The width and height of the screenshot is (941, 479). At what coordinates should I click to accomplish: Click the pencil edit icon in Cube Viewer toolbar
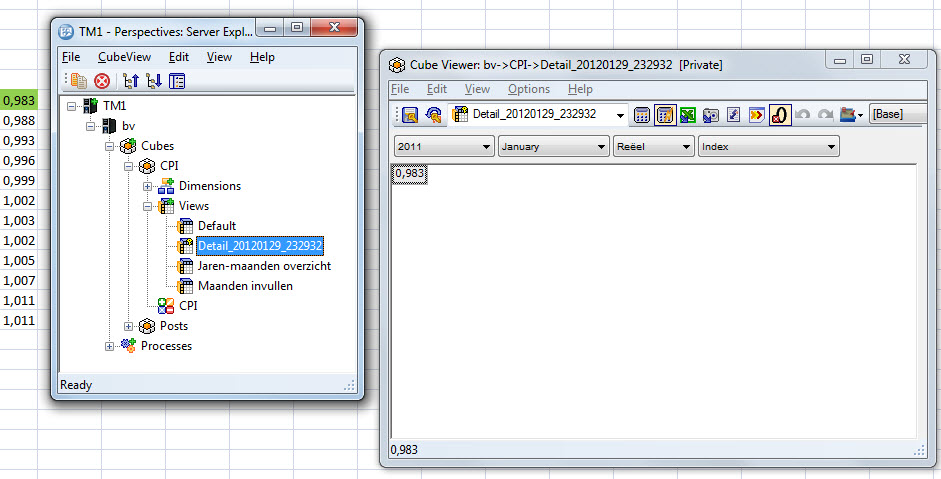click(733, 115)
